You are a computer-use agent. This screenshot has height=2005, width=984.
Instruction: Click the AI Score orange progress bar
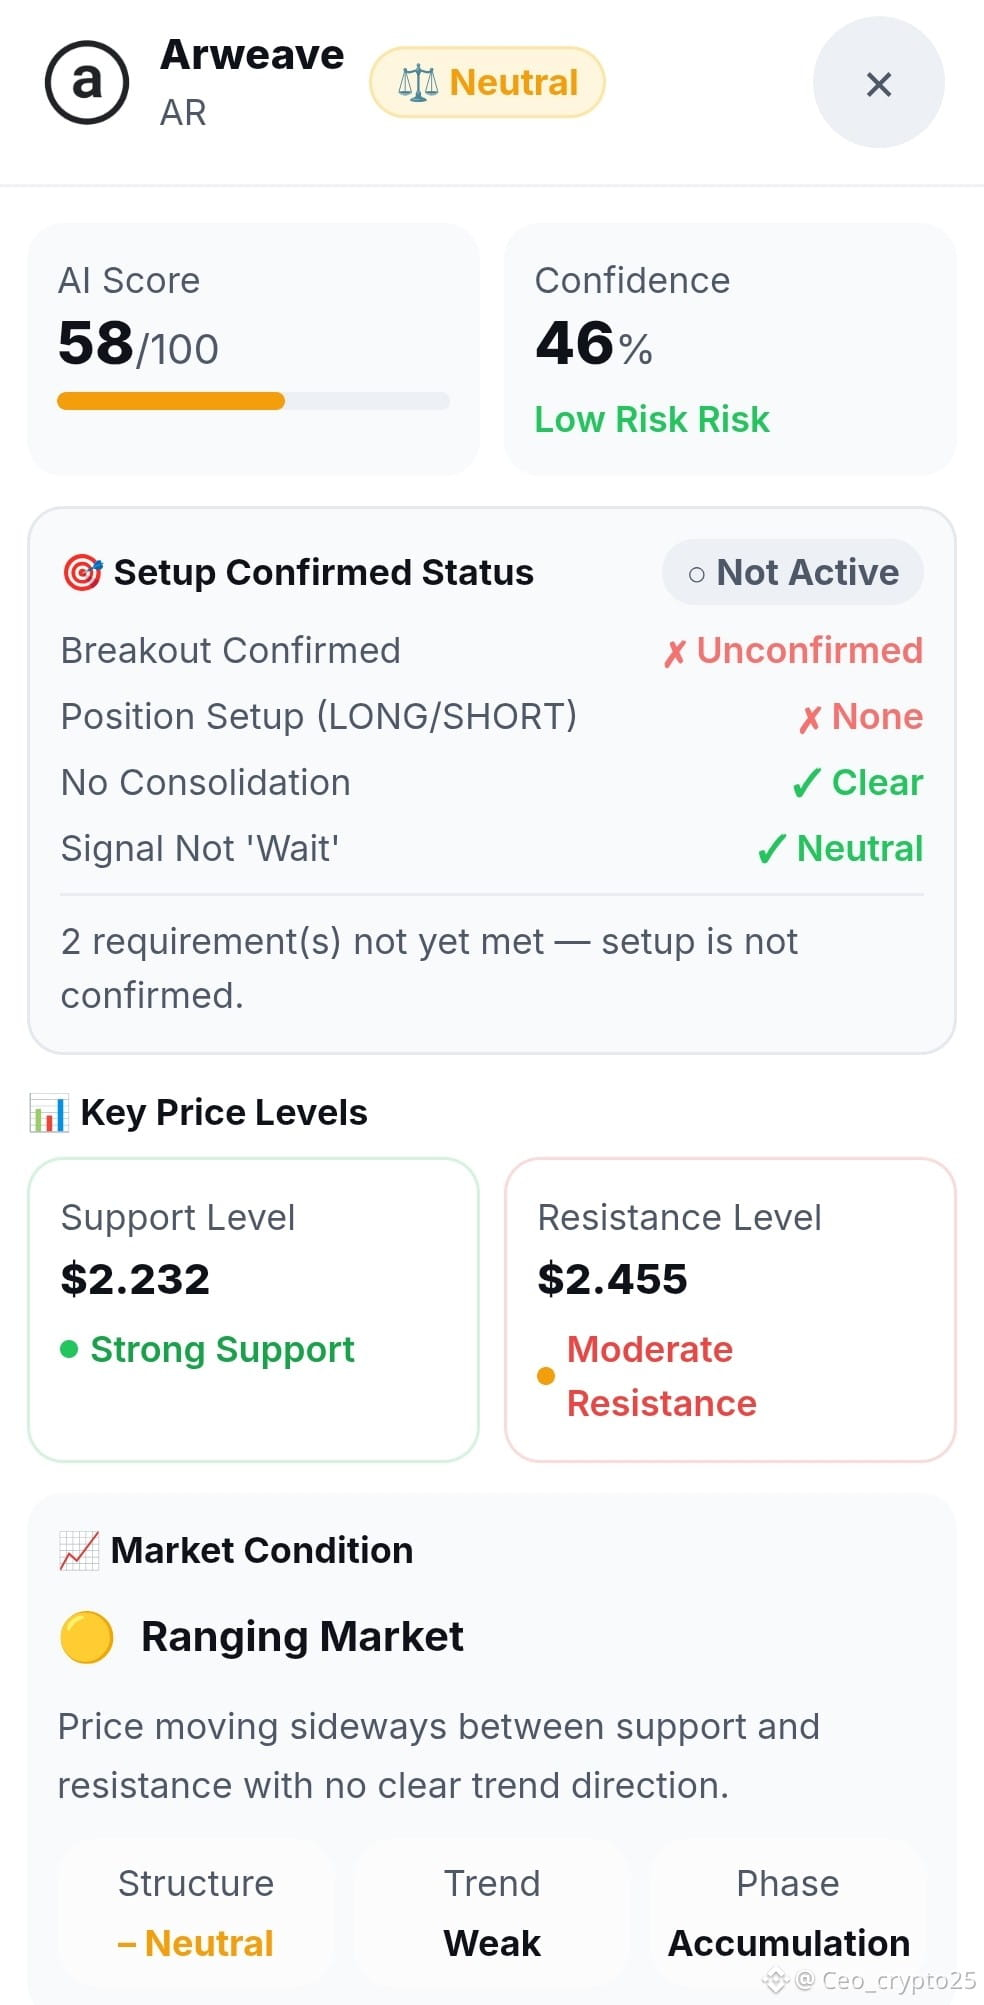[x=171, y=401]
